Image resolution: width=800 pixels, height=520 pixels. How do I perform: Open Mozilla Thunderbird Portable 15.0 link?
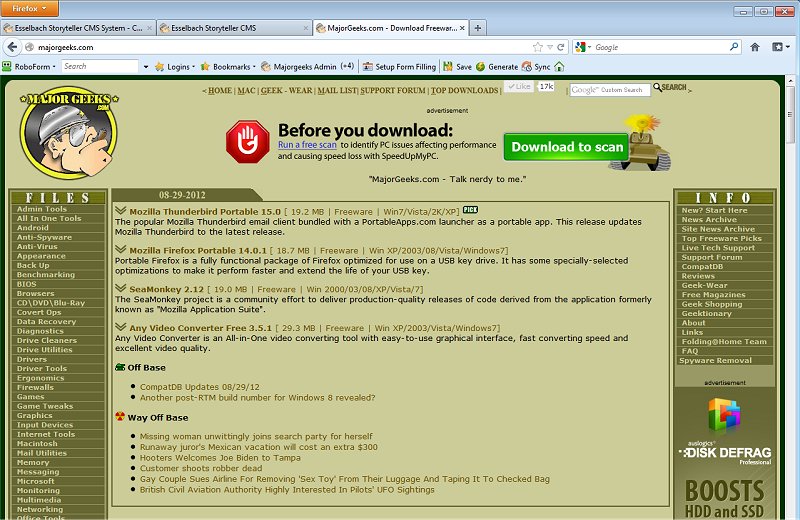click(x=205, y=211)
